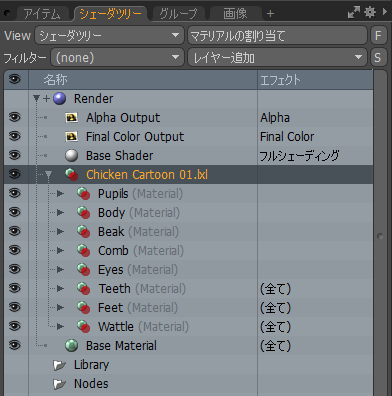Hide the Body material
Viewport: 392px width, 396px height.
(15, 212)
